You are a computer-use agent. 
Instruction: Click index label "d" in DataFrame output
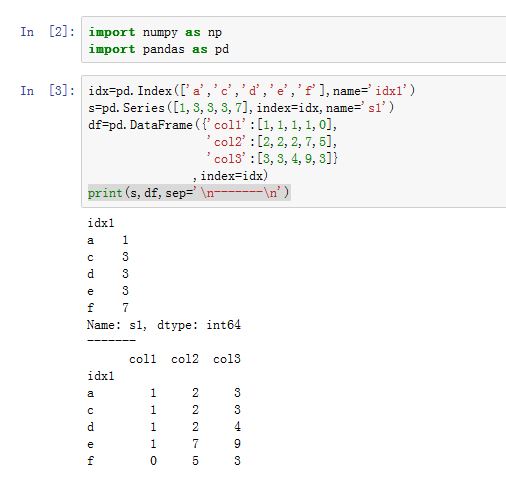coord(91,427)
